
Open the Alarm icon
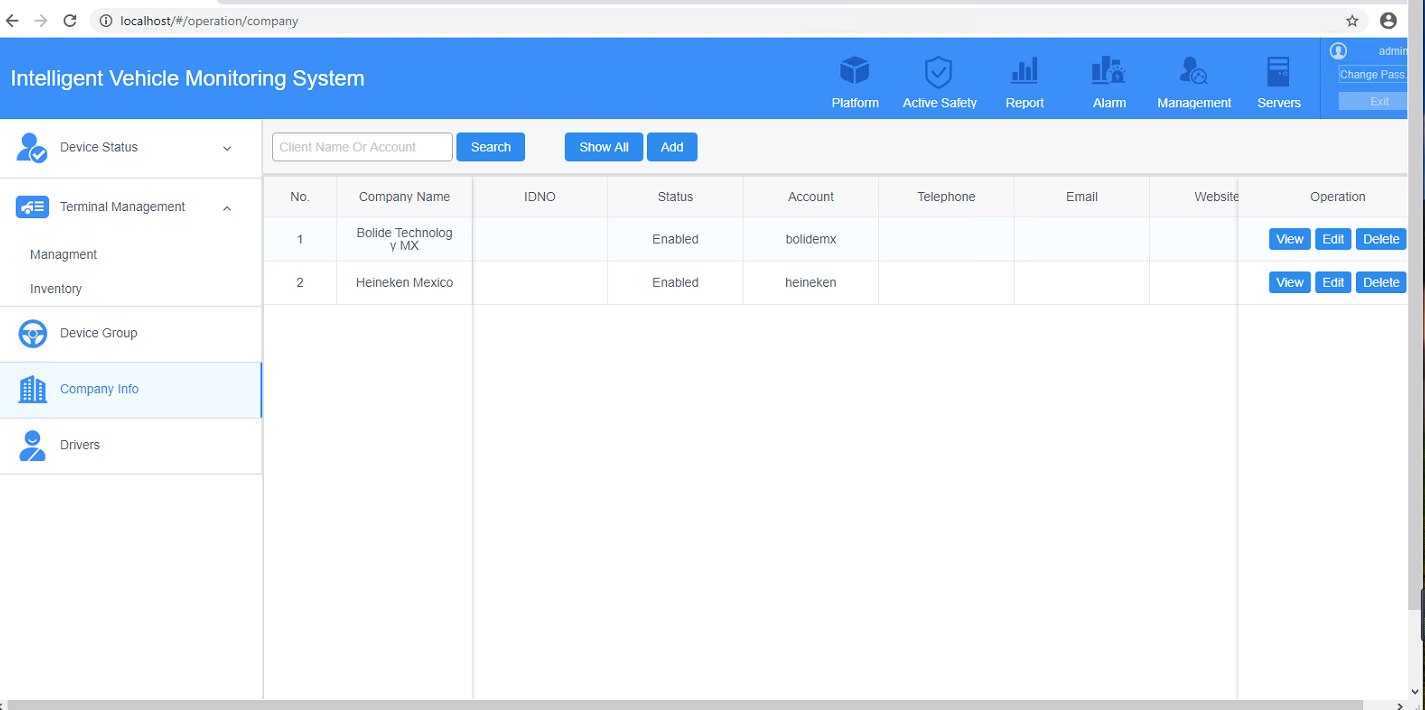[1108, 71]
